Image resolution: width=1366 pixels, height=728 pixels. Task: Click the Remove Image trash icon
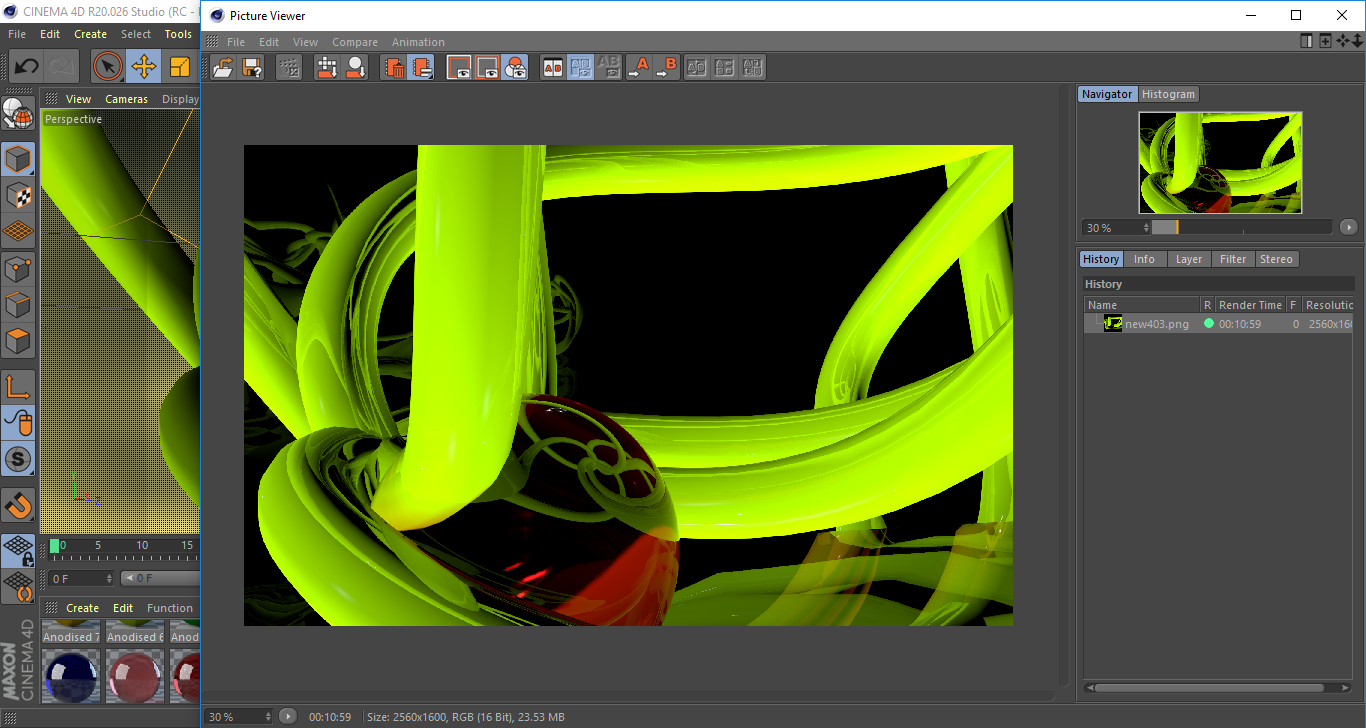[394, 67]
